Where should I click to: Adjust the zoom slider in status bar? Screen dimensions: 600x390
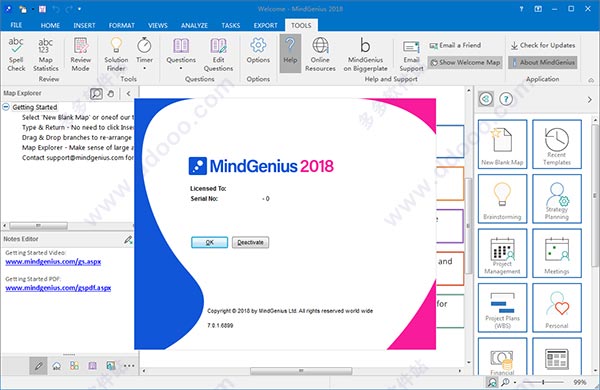tap(543, 382)
